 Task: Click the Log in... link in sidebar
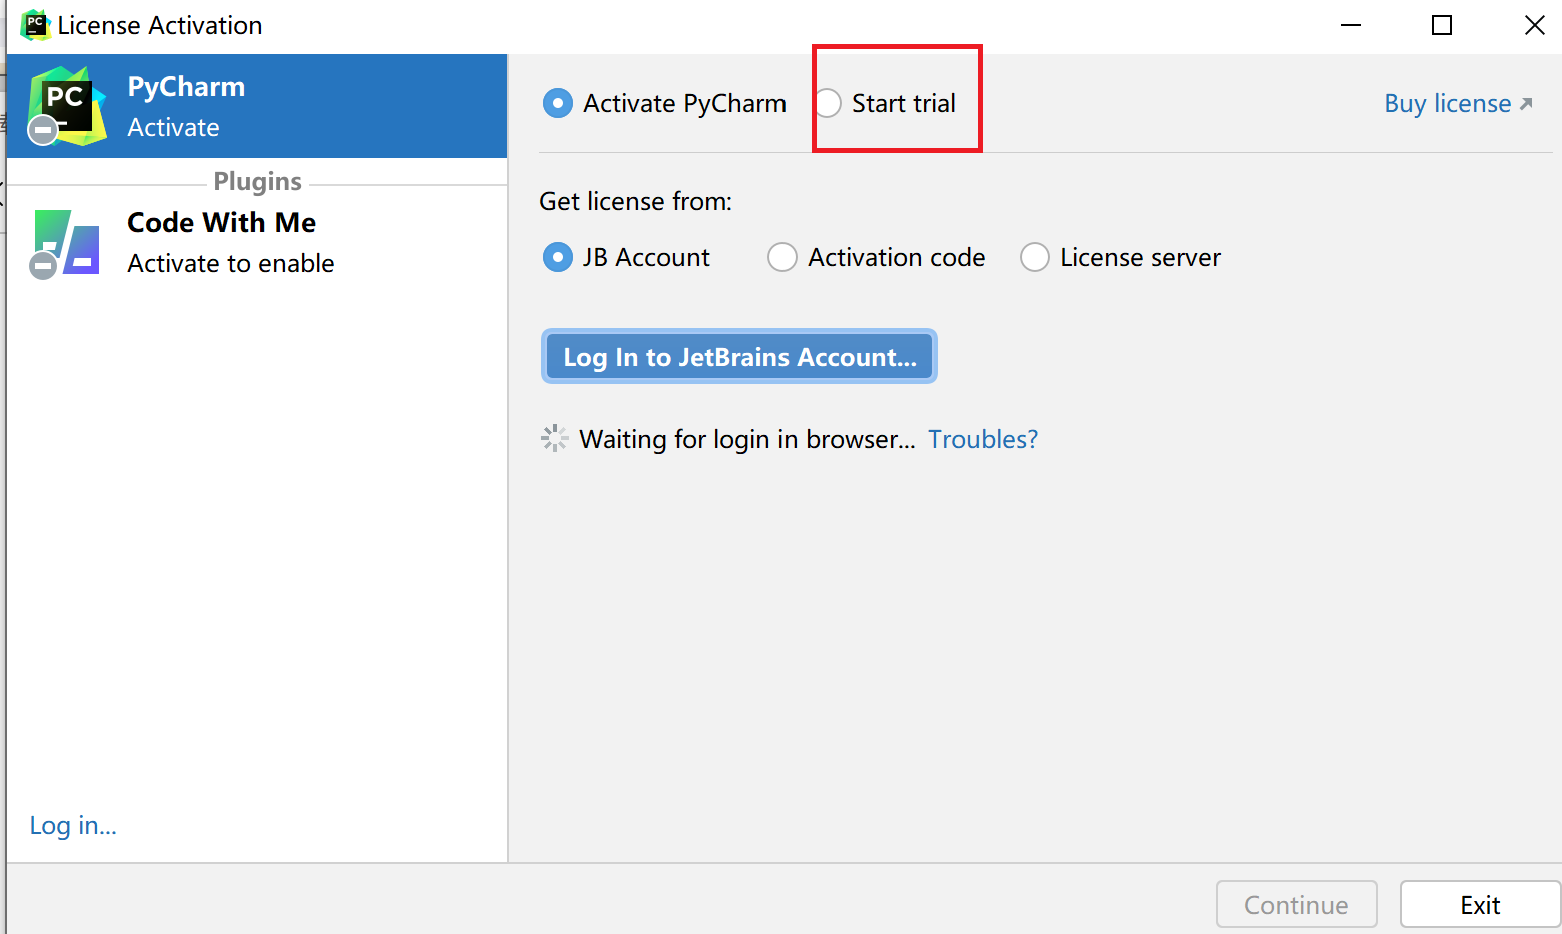click(73, 825)
